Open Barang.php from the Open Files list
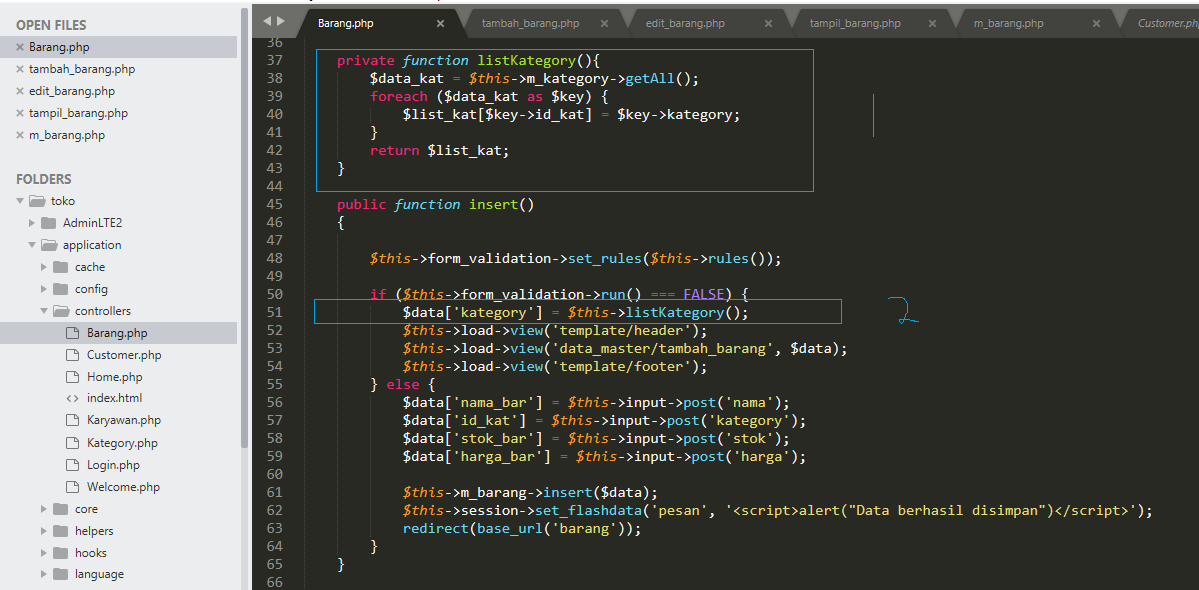 59,47
